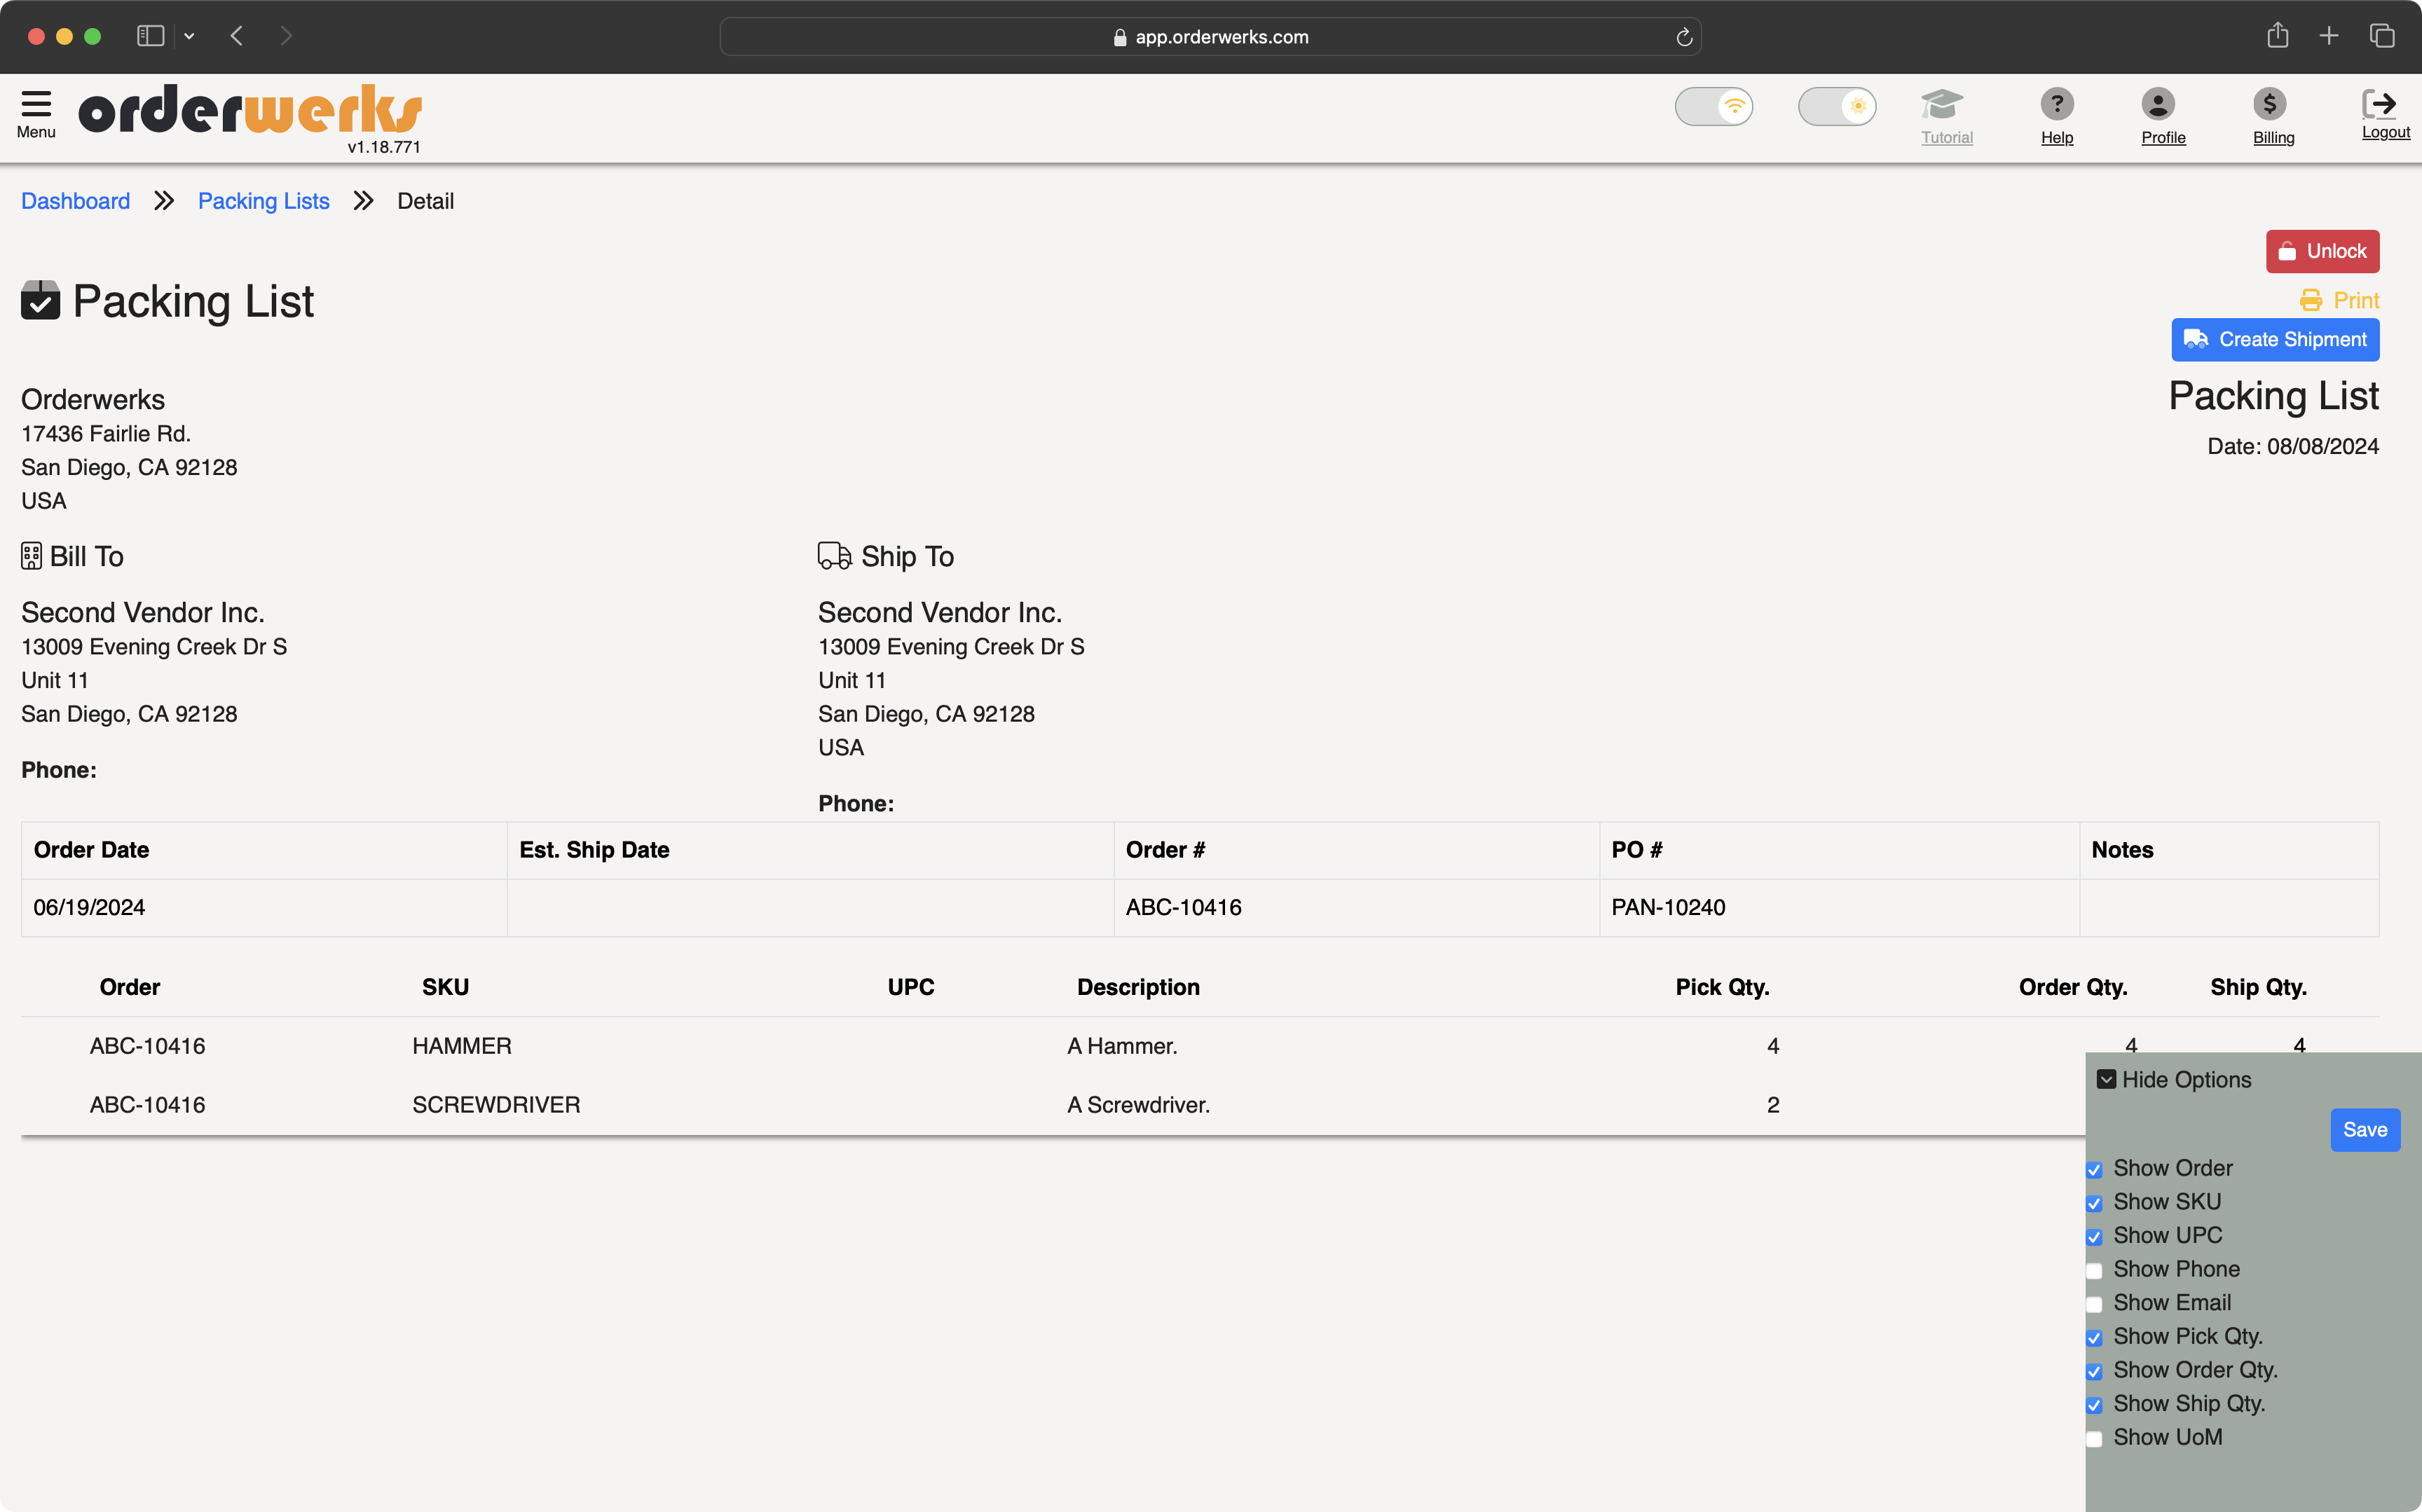The image size is (2422, 1512).
Task: Click the Profile link text
Action: tap(2163, 138)
